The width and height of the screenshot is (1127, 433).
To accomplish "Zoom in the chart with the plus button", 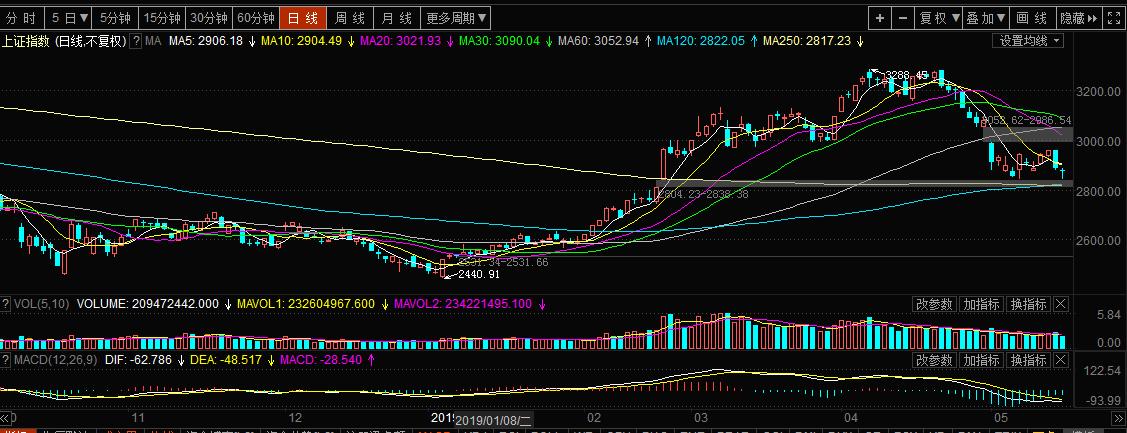I will (880, 18).
